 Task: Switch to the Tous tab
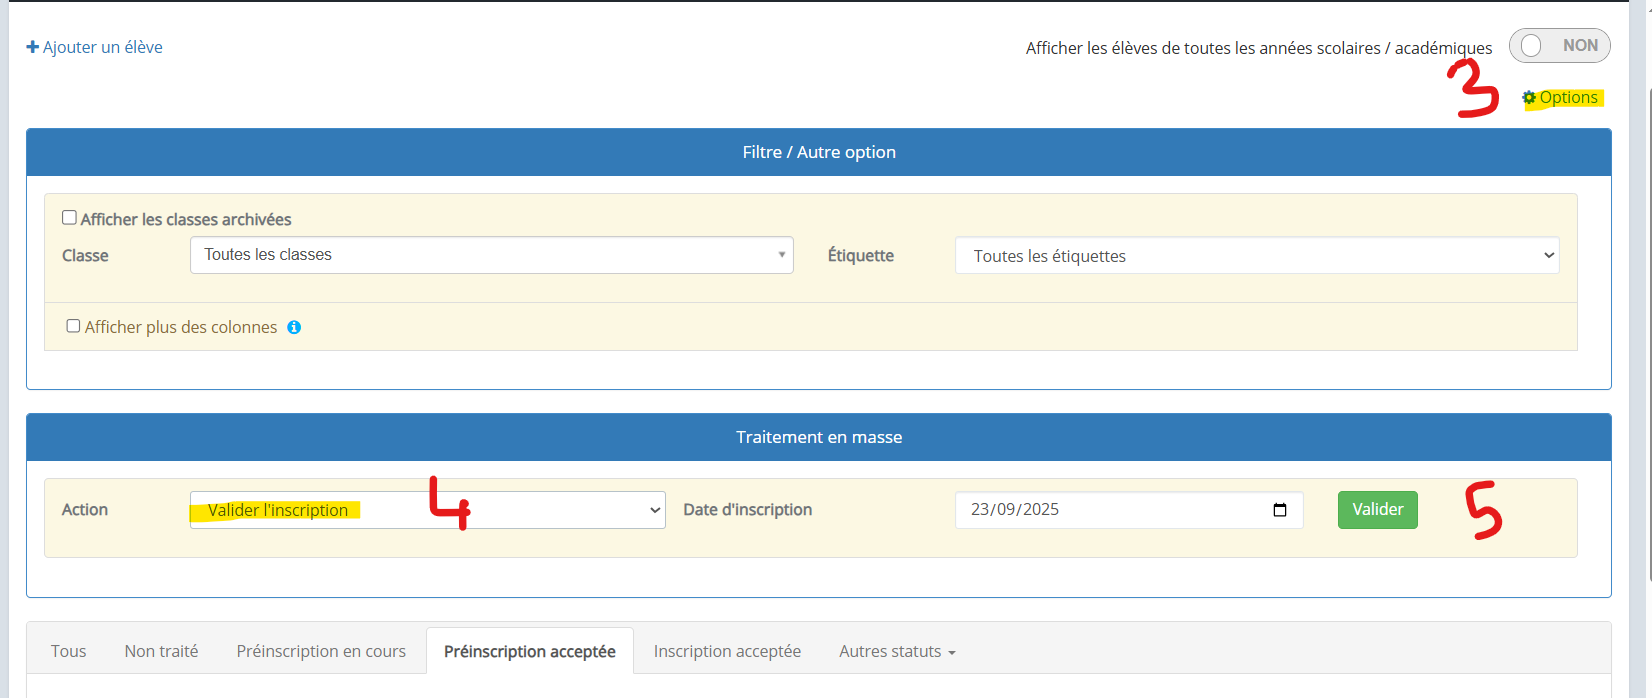68,652
